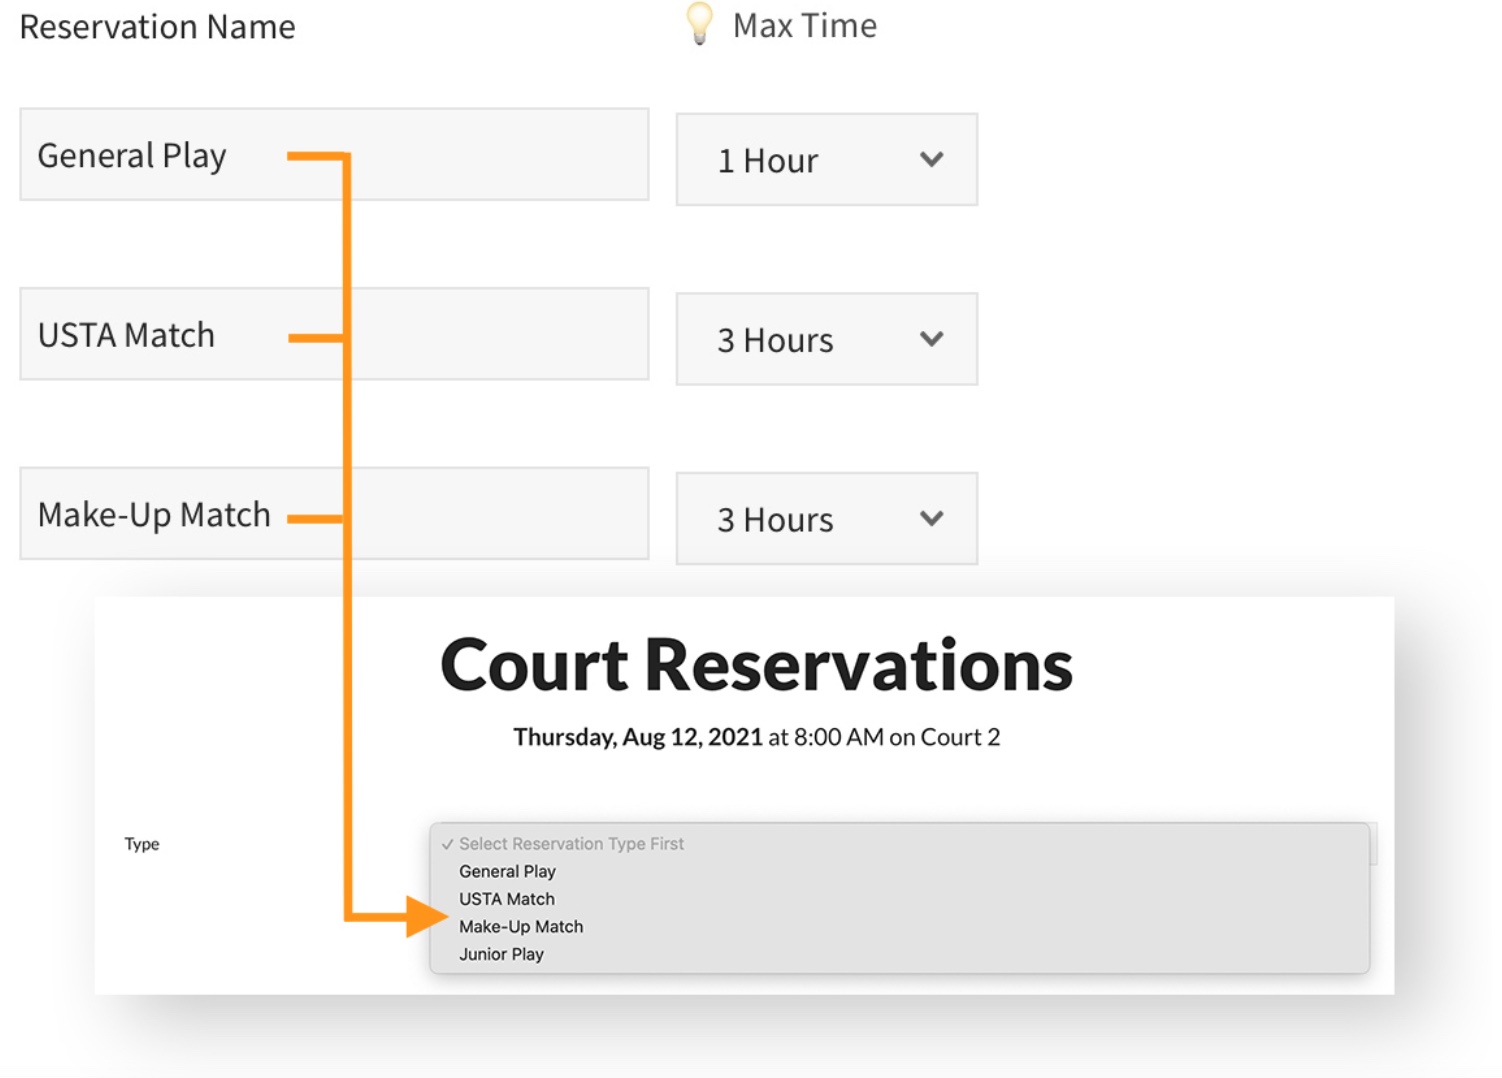The width and height of the screenshot is (1502, 1078).
Task: Select General Play from the type list
Action: click(x=507, y=871)
